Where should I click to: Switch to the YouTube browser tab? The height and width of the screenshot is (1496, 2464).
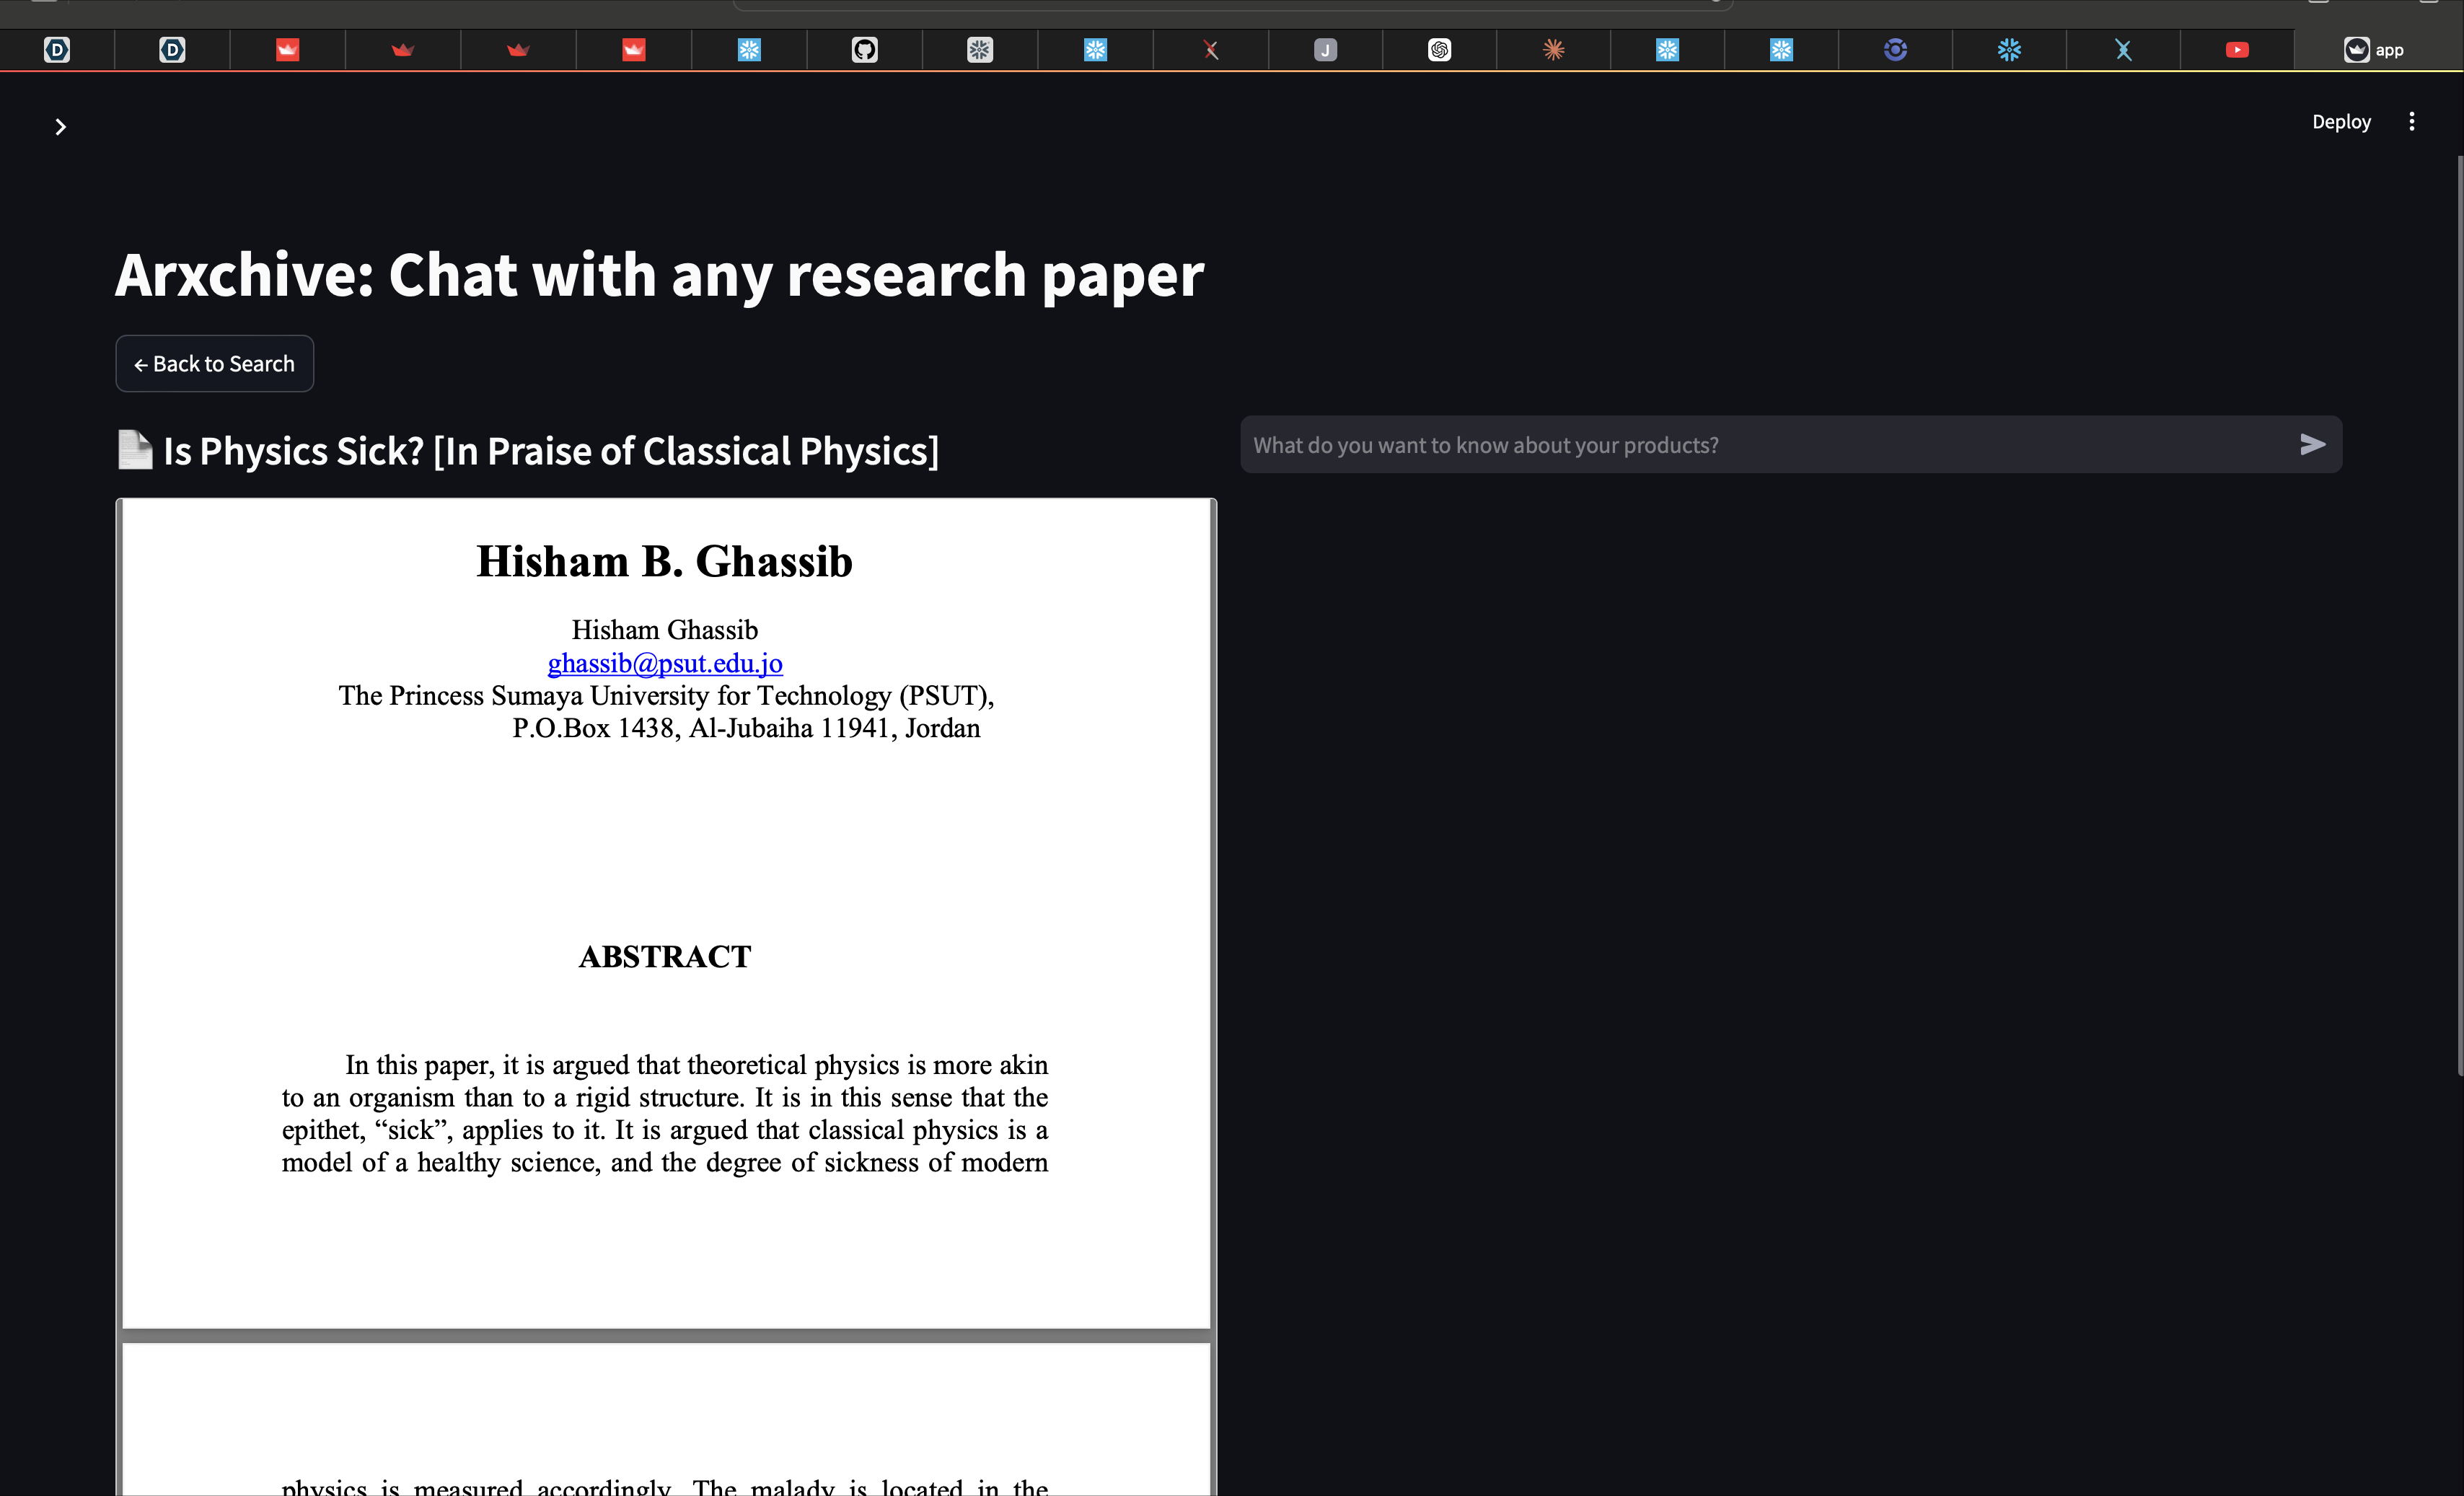point(2237,50)
